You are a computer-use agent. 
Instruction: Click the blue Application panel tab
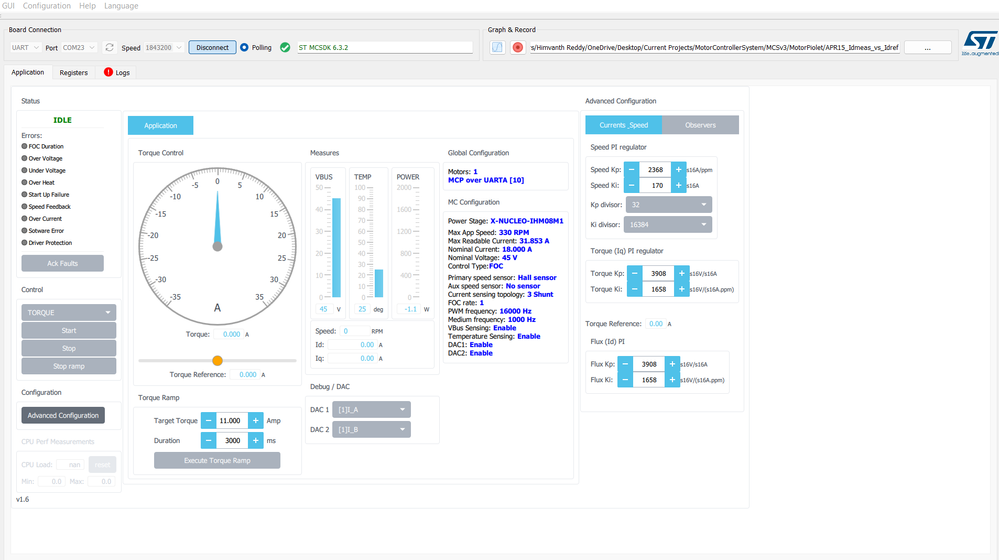click(161, 126)
